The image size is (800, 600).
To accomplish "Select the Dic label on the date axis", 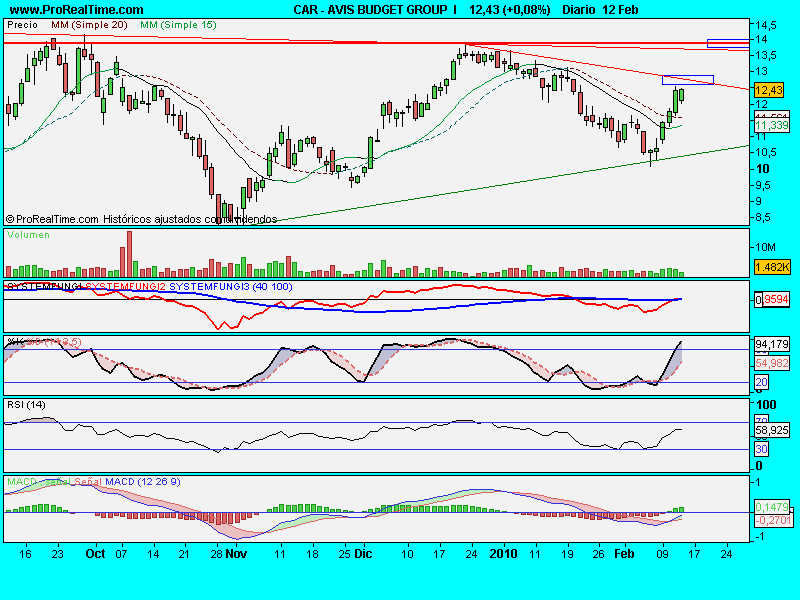I will (363, 554).
